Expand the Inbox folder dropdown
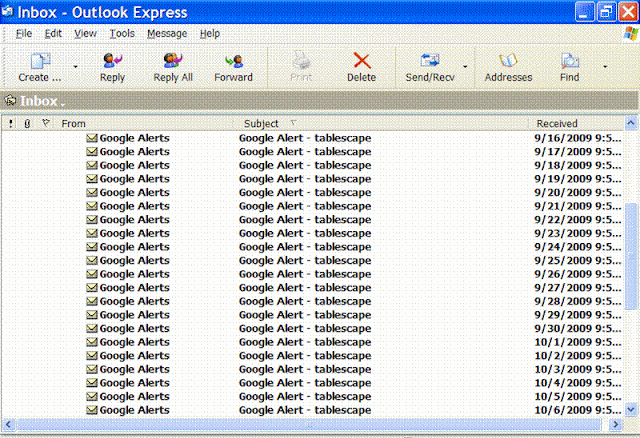The height and width of the screenshot is (438, 640). 62,105
